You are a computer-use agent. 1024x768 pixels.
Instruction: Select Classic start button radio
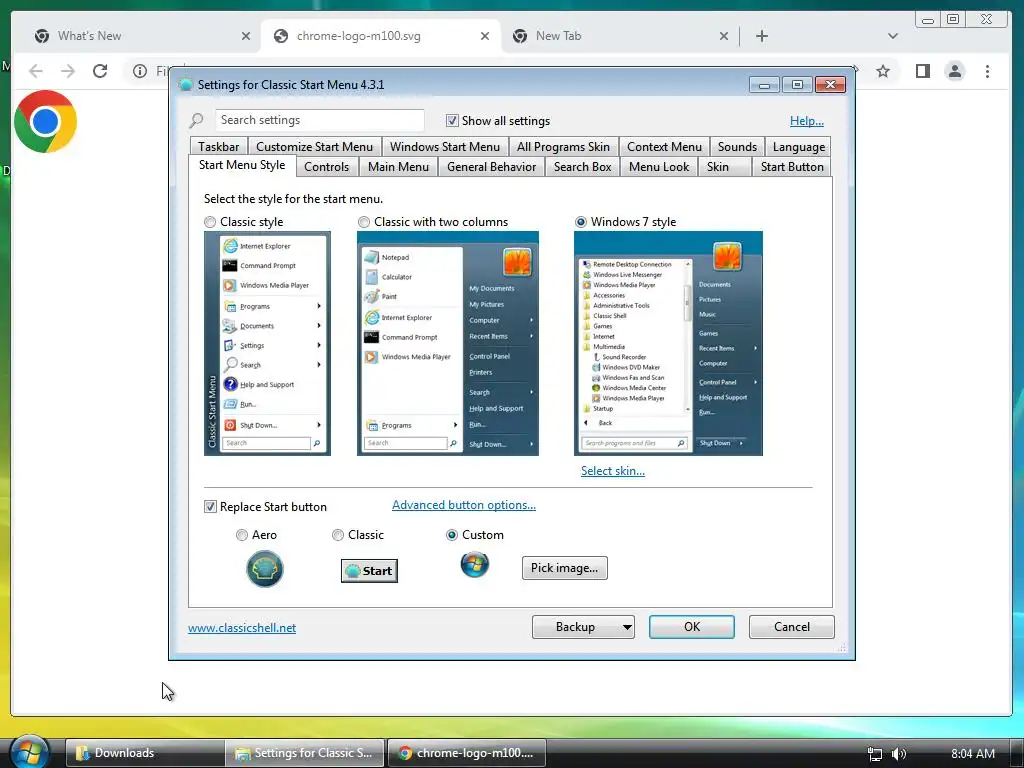pos(338,535)
